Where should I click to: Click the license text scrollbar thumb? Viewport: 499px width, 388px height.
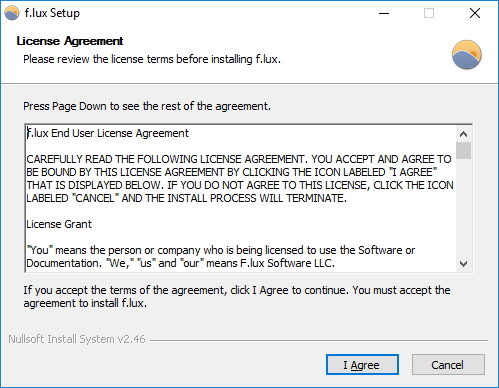[463, 151]
